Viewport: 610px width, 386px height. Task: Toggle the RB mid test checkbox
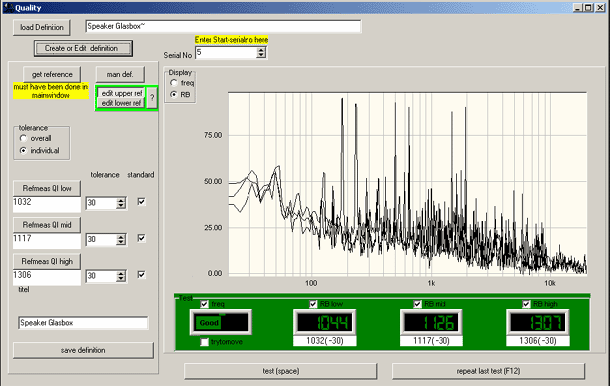pos(417,304)
